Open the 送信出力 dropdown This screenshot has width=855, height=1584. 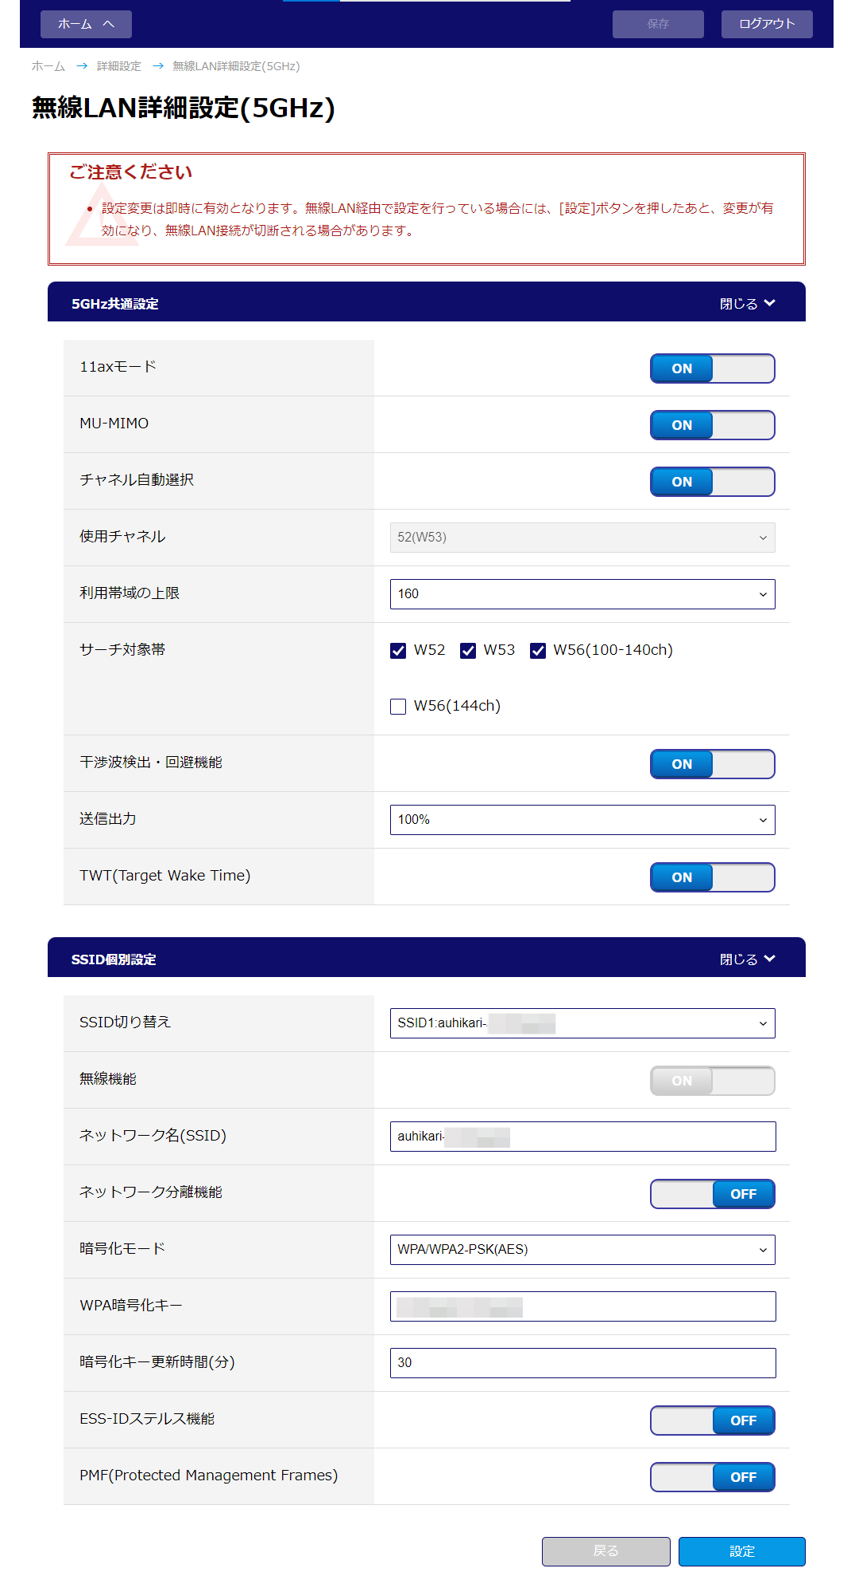582,820
